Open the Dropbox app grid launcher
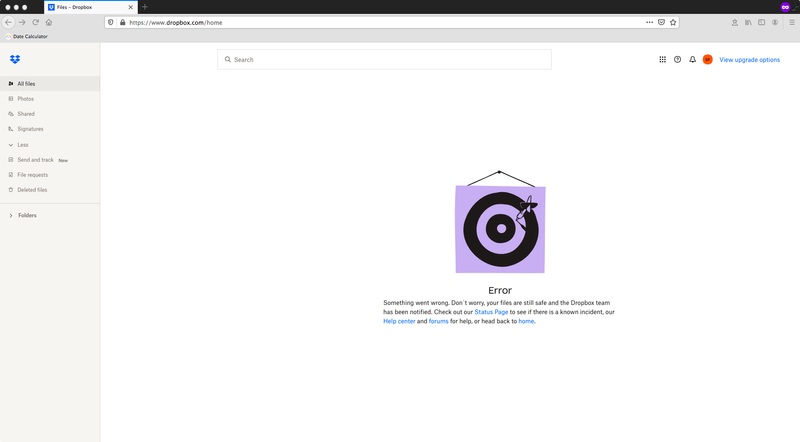Viewport: 800px width, 442px height. [x=662, y=60]
